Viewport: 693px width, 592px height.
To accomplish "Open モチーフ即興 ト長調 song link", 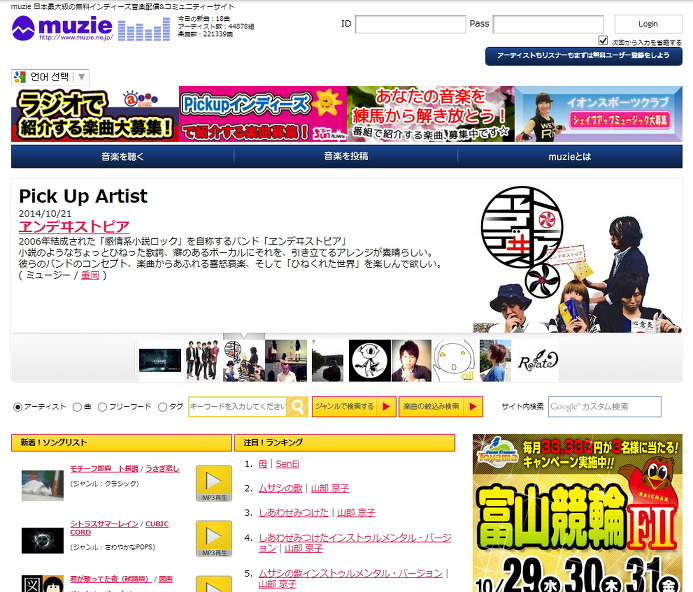I will (x=104, y=469).
